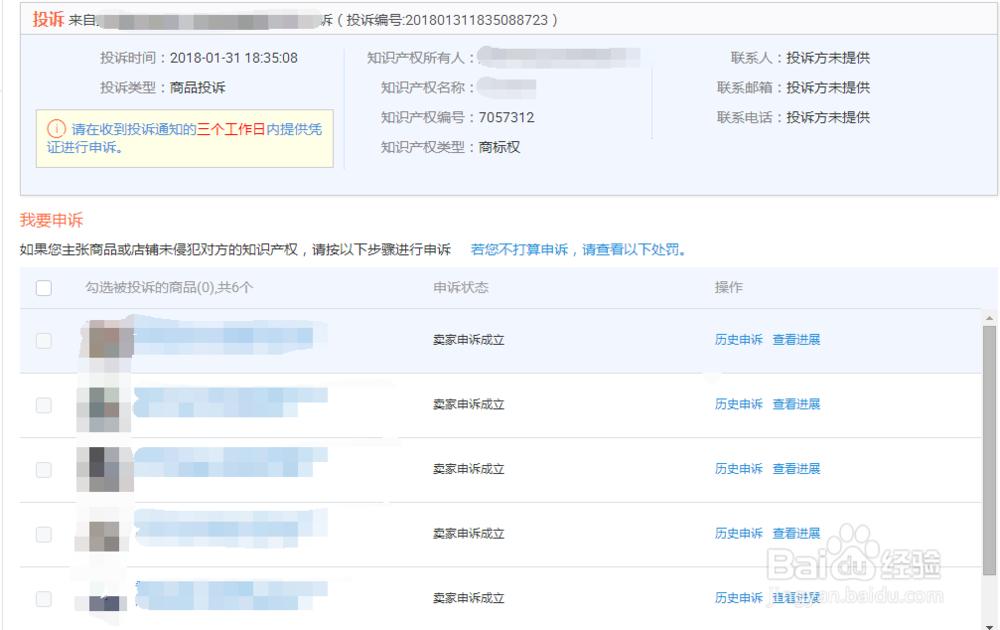Image resolution: width=1000 pixels, height=630 pixels.
Task: Check the first product row's checkbox
Action: 44,341
